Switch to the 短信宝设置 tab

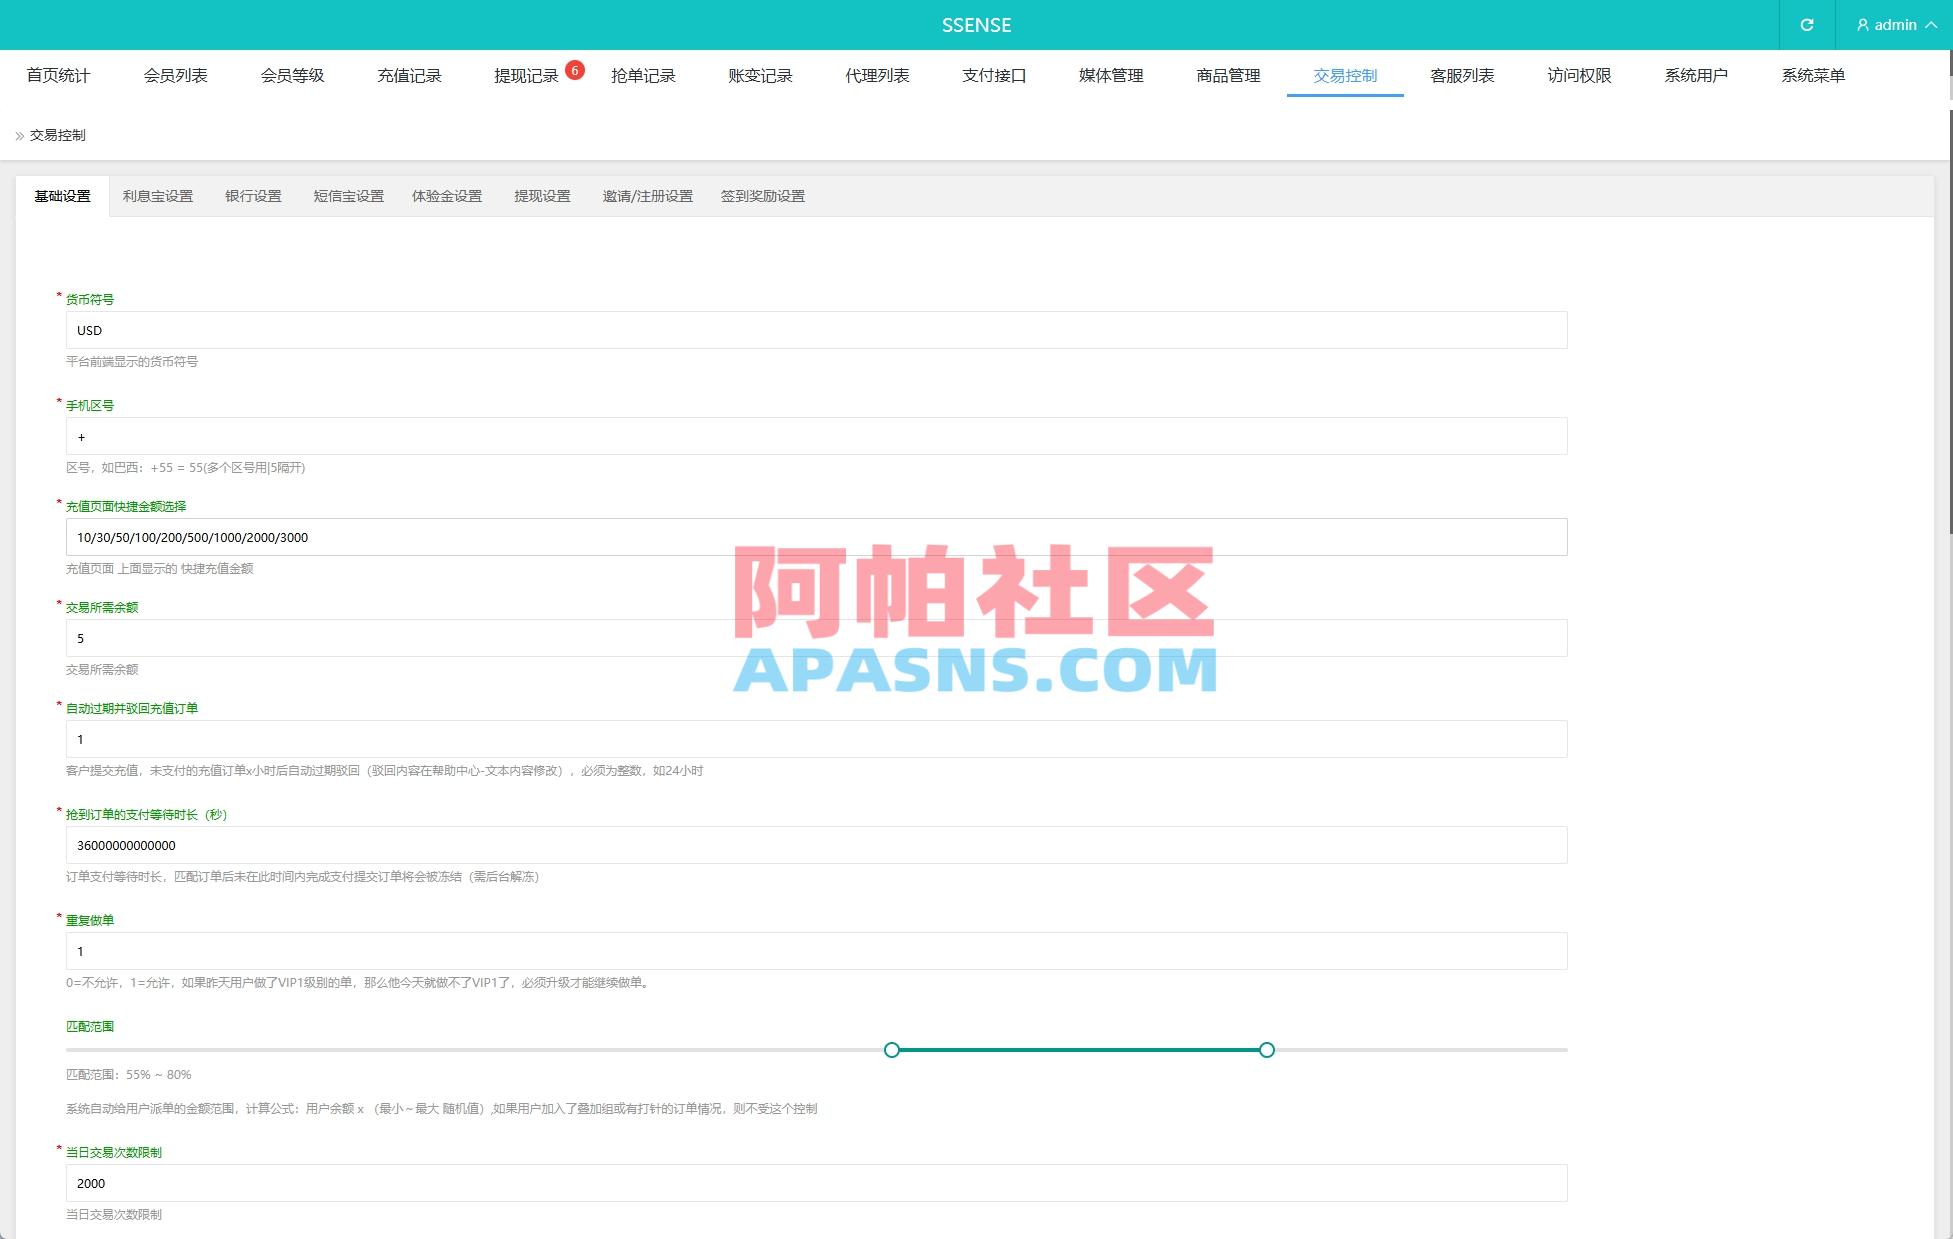pyautogui.click(x=347, y=196)
